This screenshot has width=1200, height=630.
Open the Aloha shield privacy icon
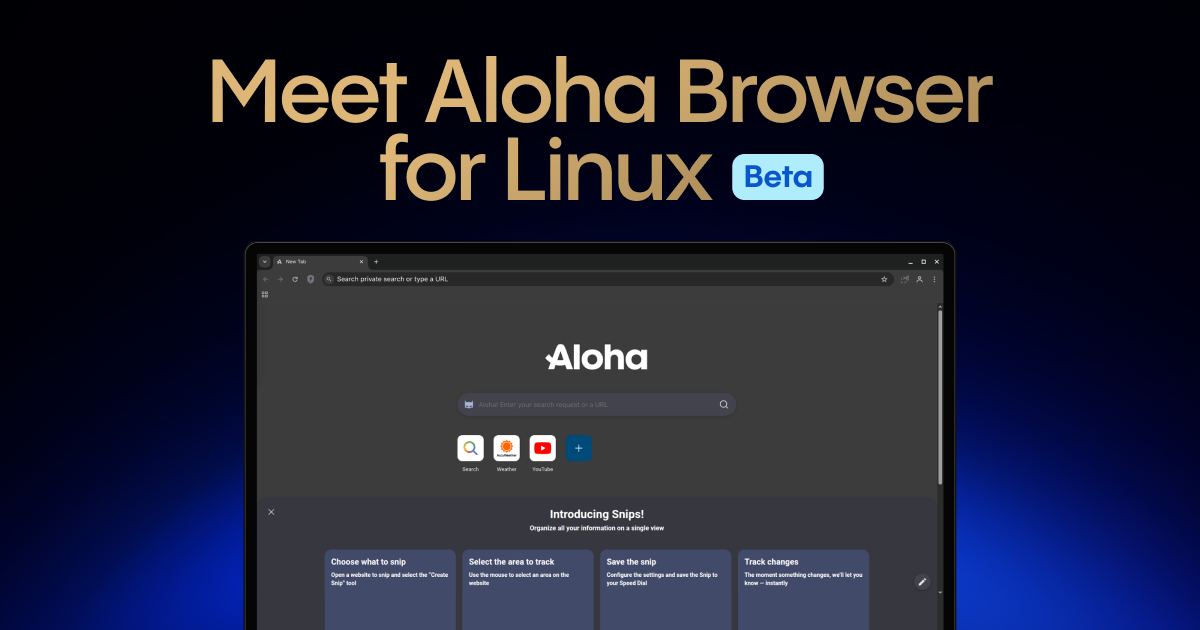tap(310, 279)
